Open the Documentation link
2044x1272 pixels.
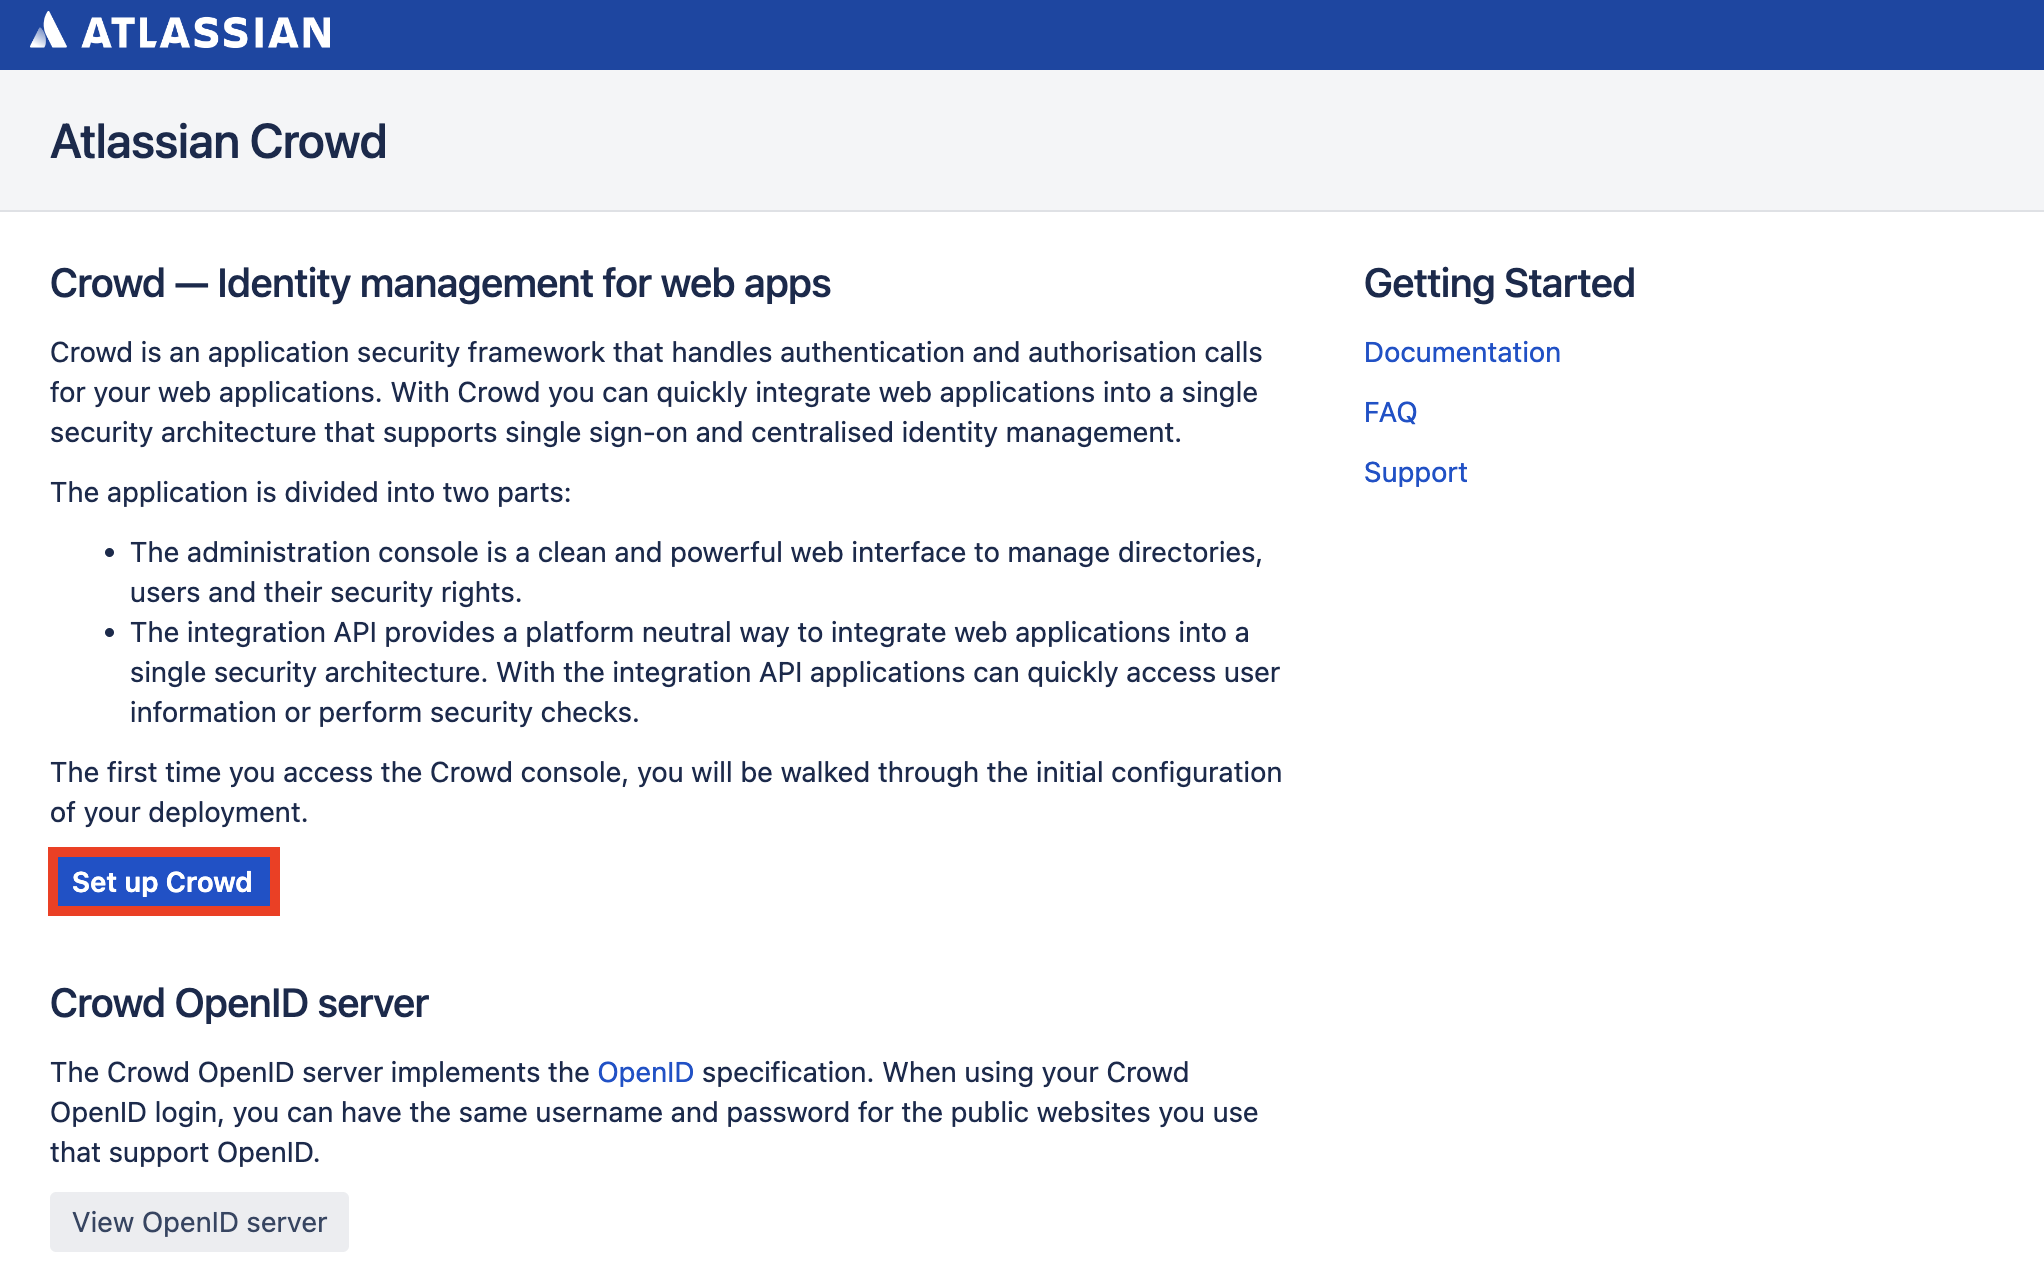1461,352
